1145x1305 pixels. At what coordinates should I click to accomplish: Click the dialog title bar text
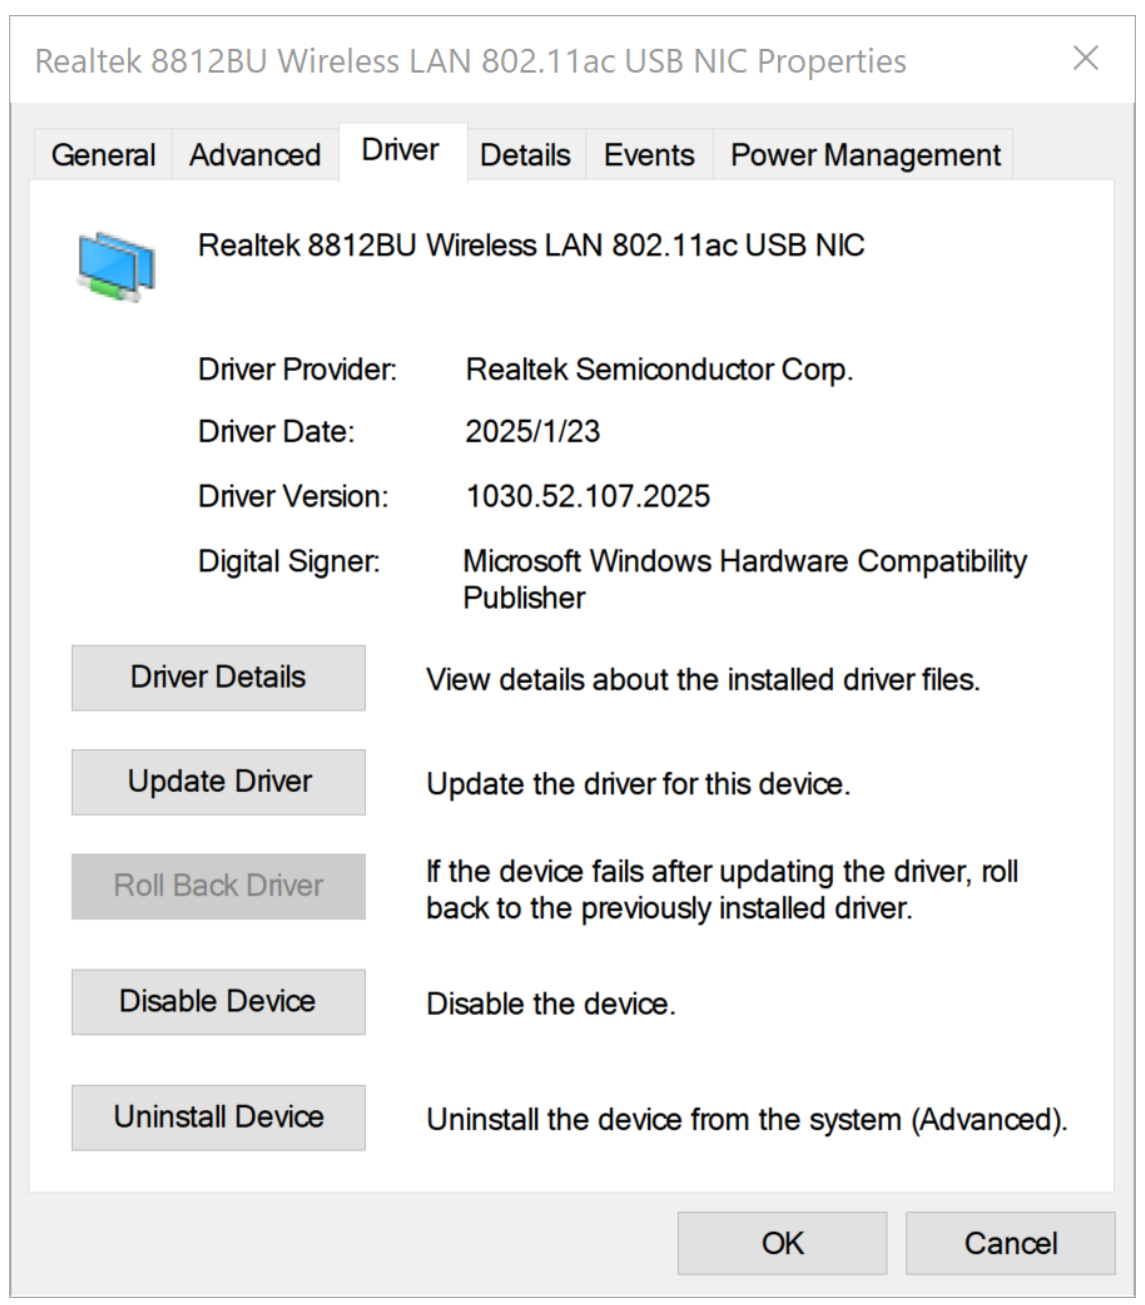click(x=470, y=61)
